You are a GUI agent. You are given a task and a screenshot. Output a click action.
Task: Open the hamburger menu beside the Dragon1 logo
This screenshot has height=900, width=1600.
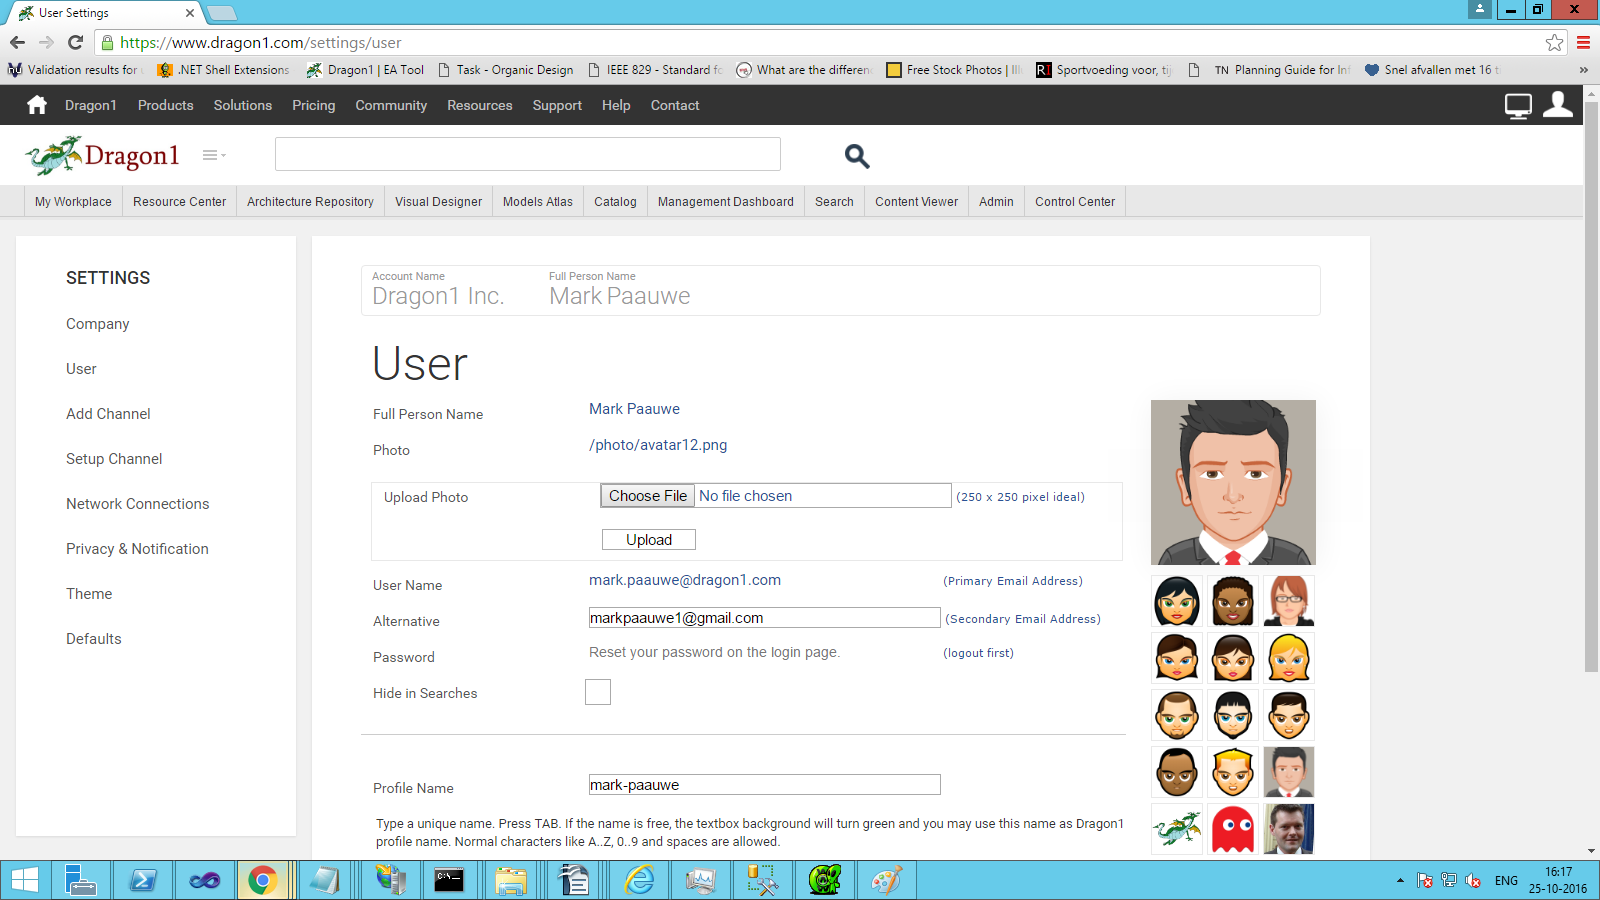click(x=214, y=155)
